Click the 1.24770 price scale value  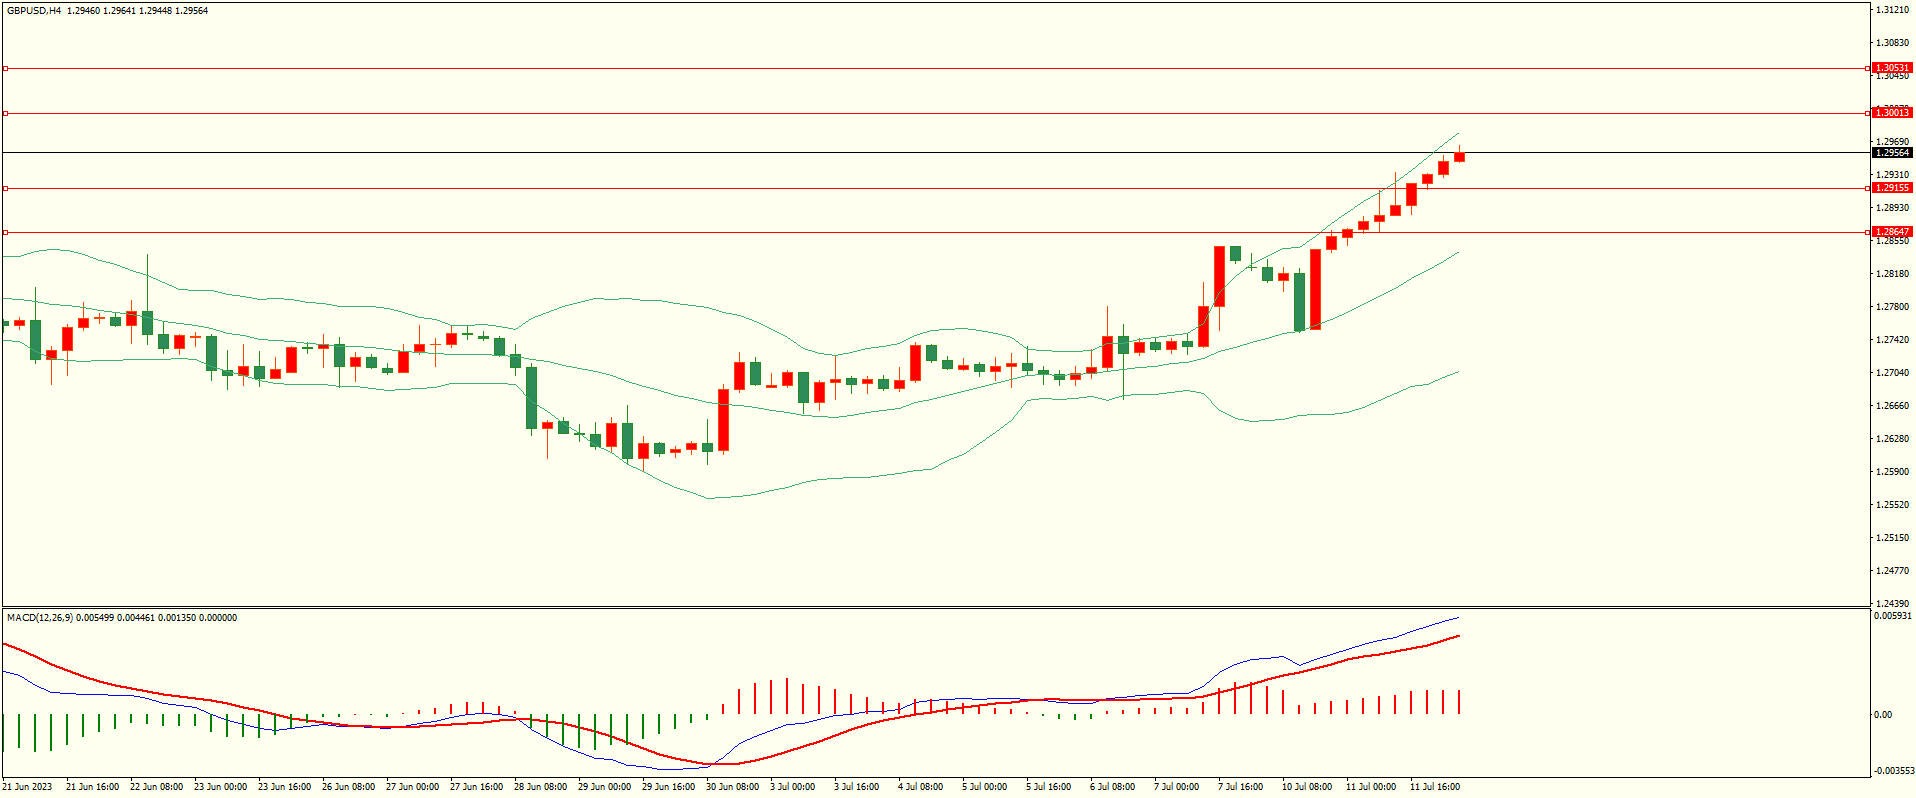1892,571
